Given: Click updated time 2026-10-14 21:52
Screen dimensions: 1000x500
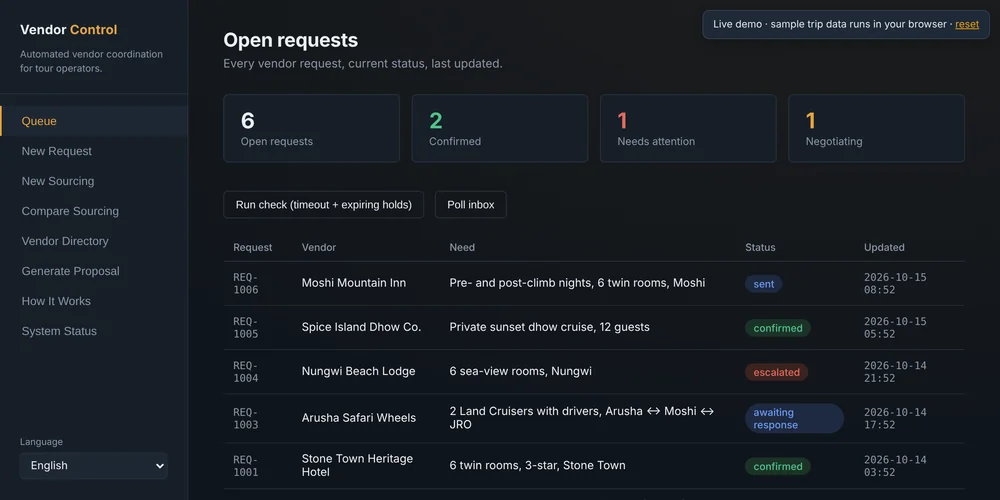Looking at the screenshot, I should [895, 372].
